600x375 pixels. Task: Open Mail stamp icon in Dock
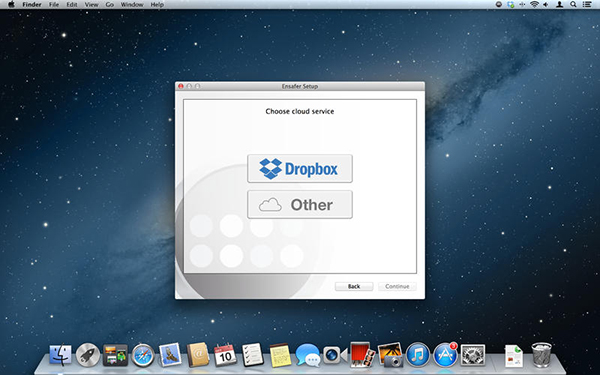coord(170,355)
